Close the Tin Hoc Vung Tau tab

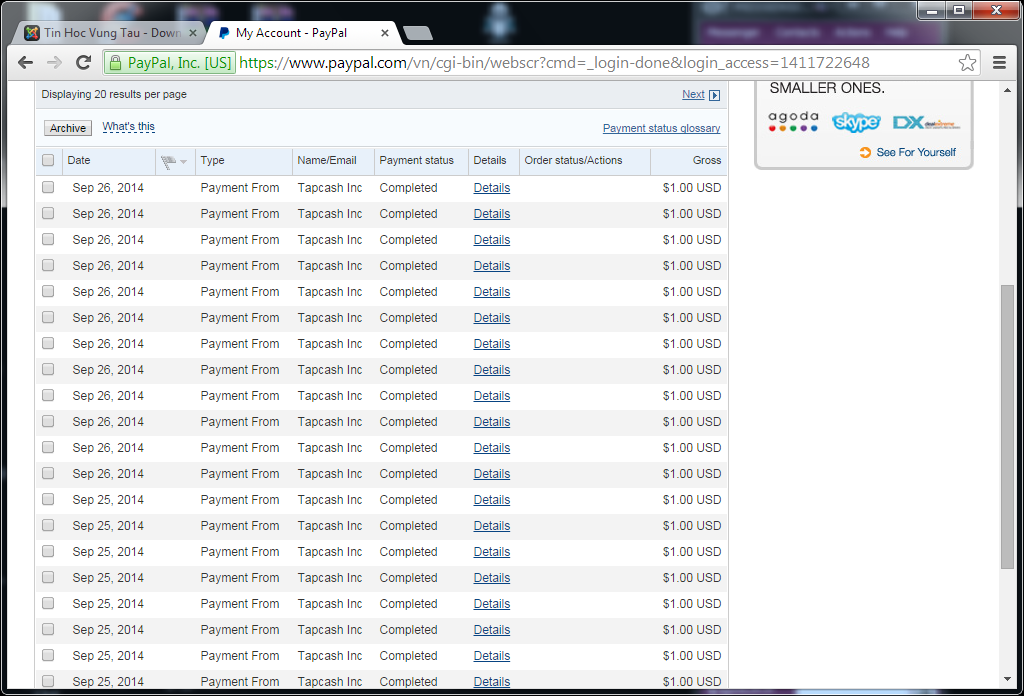193,33
